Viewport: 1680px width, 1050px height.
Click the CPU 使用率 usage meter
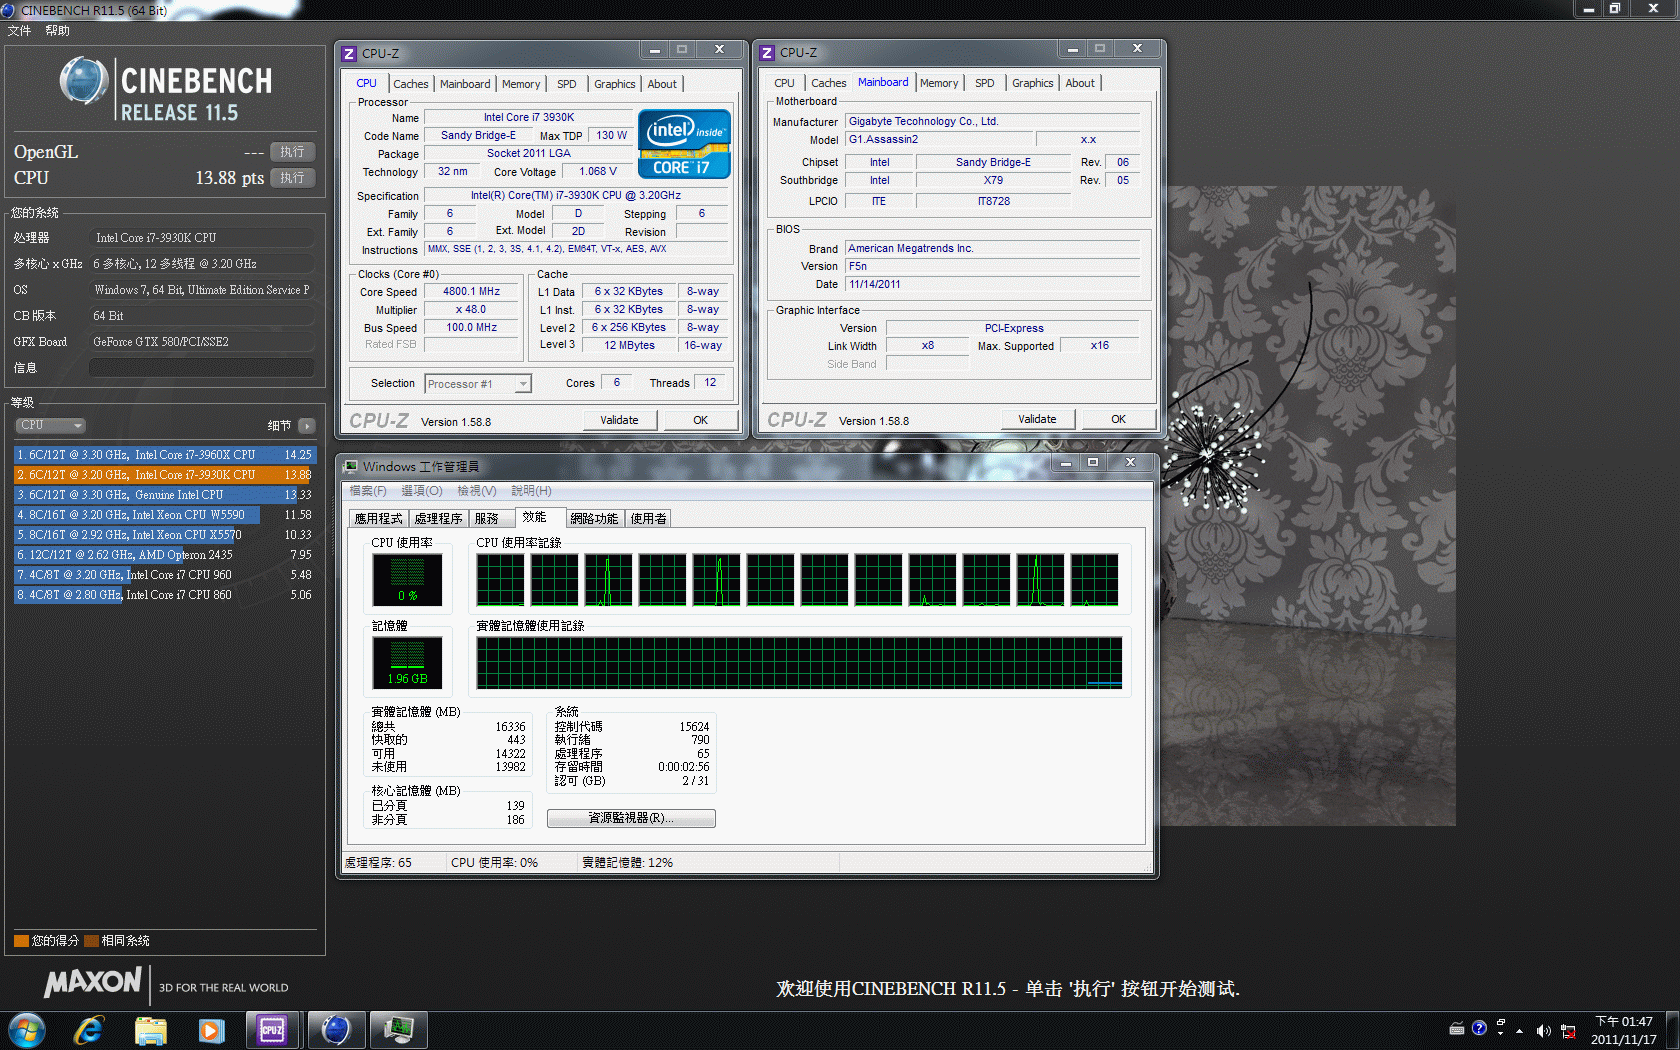coord(407,581)
